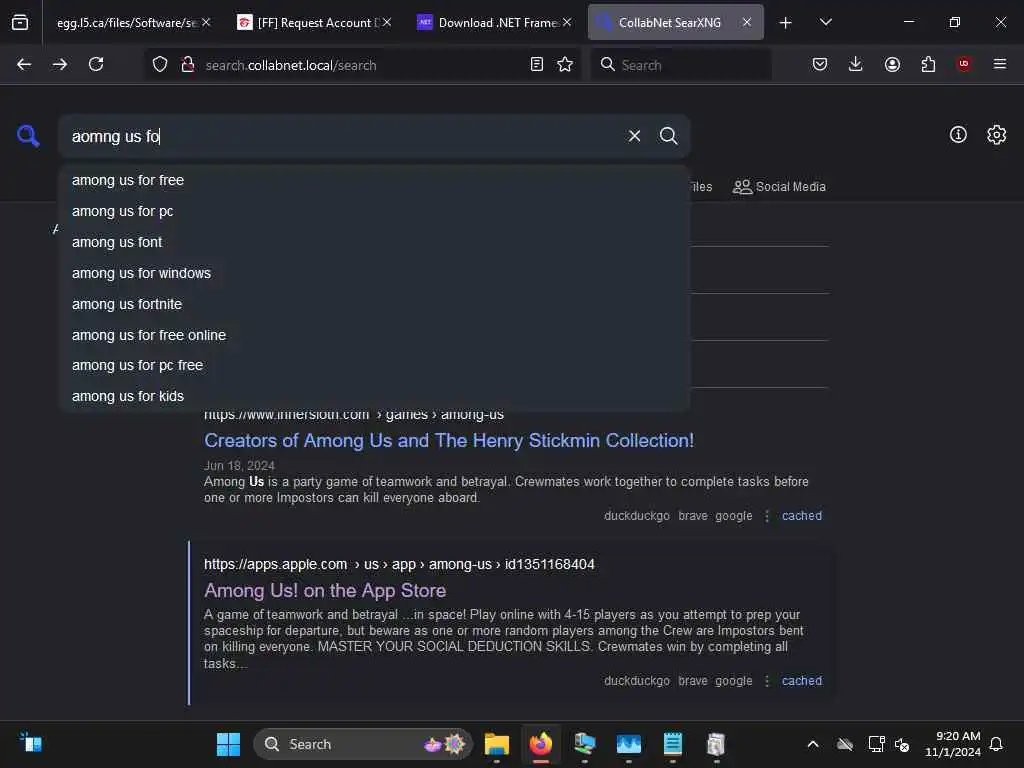Click the SearXNG search query field
1024x768 pixels.
(x=343, y=136)
